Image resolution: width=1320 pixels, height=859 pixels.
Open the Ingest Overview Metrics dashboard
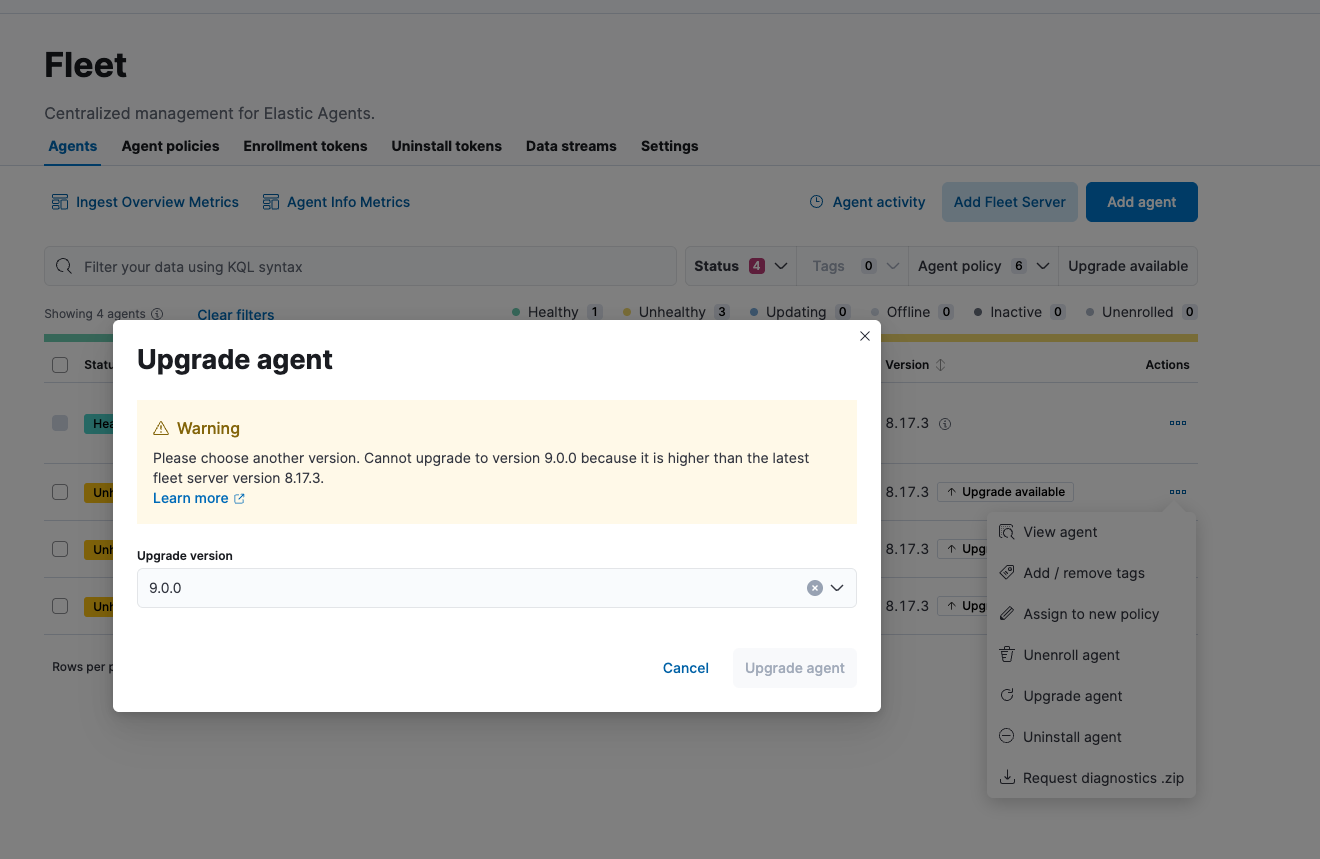click(x=144, y=202)
